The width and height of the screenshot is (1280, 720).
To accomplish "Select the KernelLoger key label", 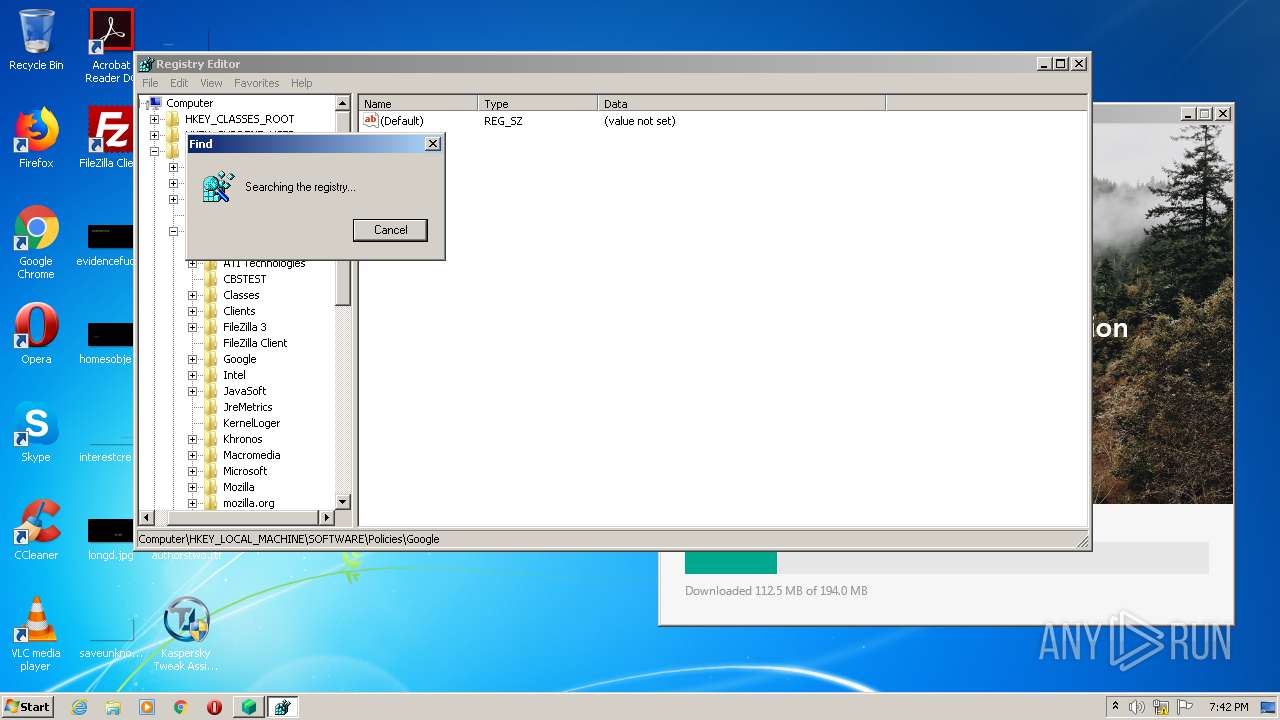I will (x=251, y=423).
